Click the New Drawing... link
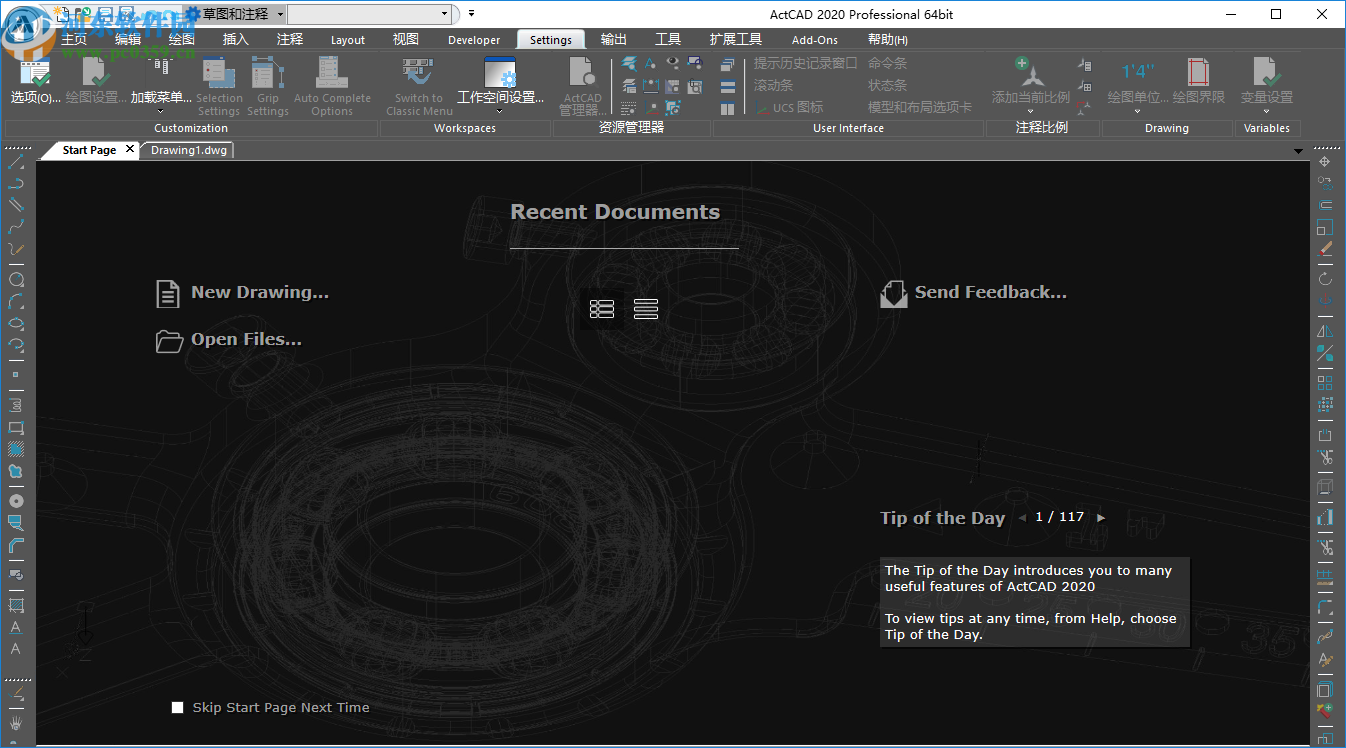 (259, 293)
